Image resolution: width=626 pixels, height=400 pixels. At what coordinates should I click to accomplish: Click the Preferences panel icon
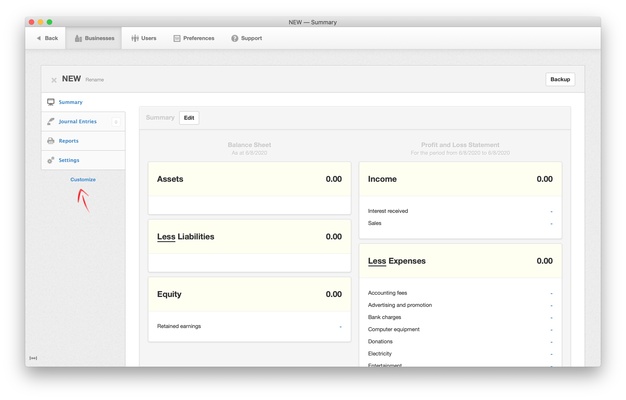(x=177, y=38)
